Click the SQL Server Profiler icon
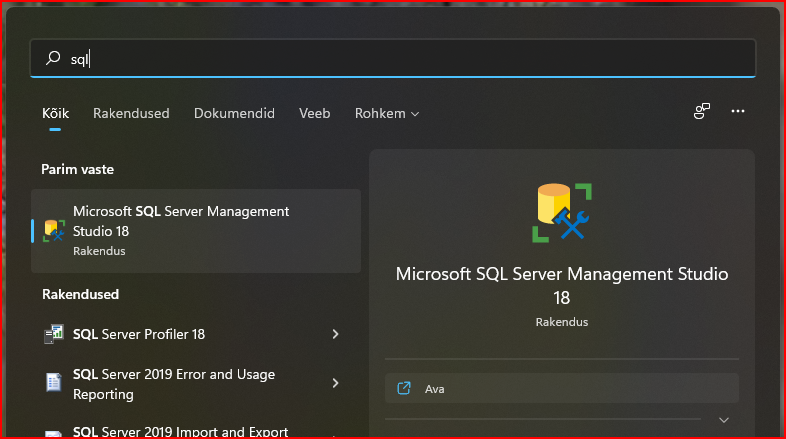786x439 pixels. coord(54,334)
